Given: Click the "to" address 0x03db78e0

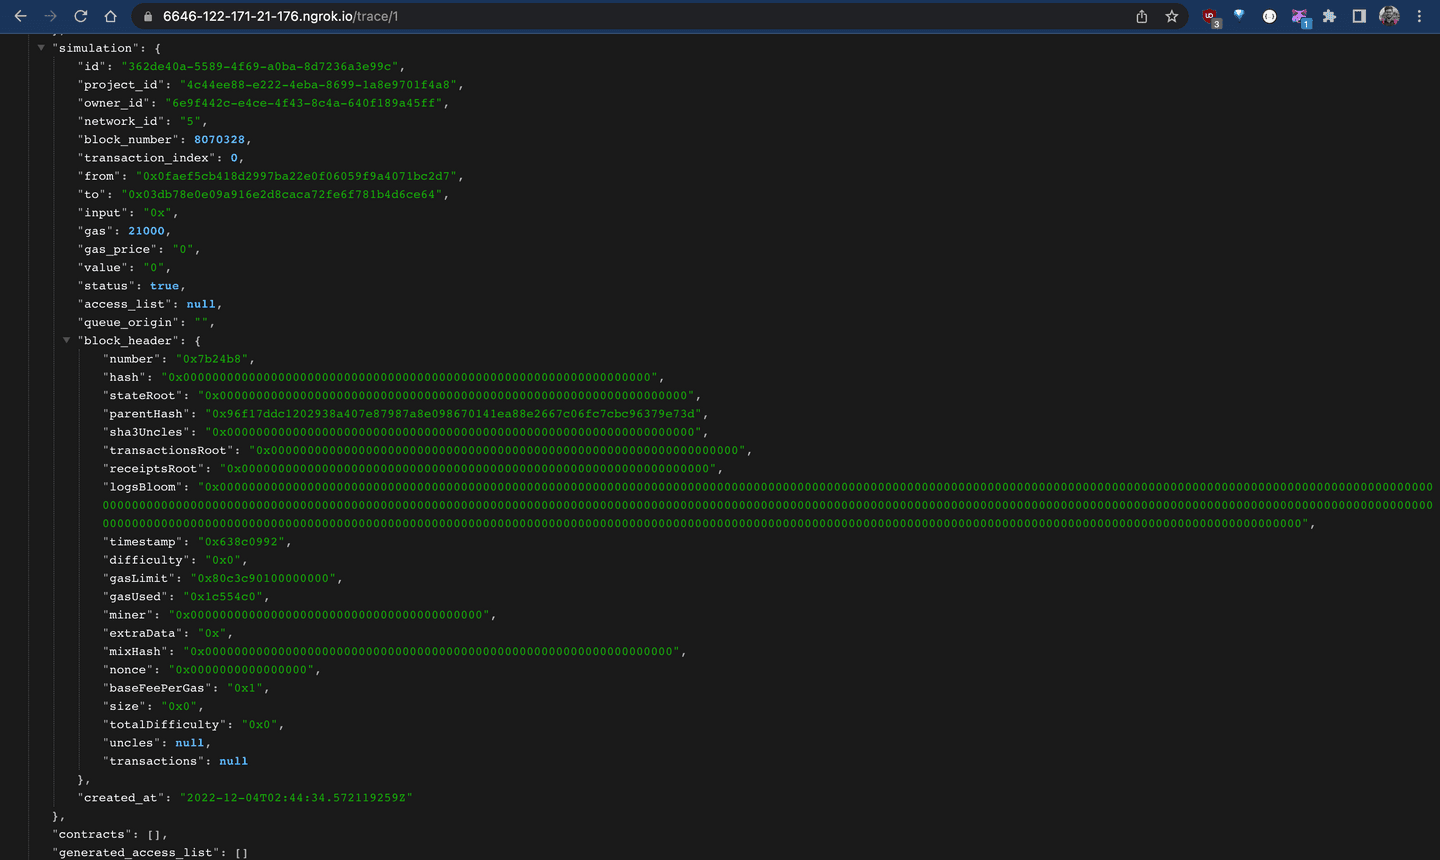Looking at the screenshot, I should pos(284,195).
